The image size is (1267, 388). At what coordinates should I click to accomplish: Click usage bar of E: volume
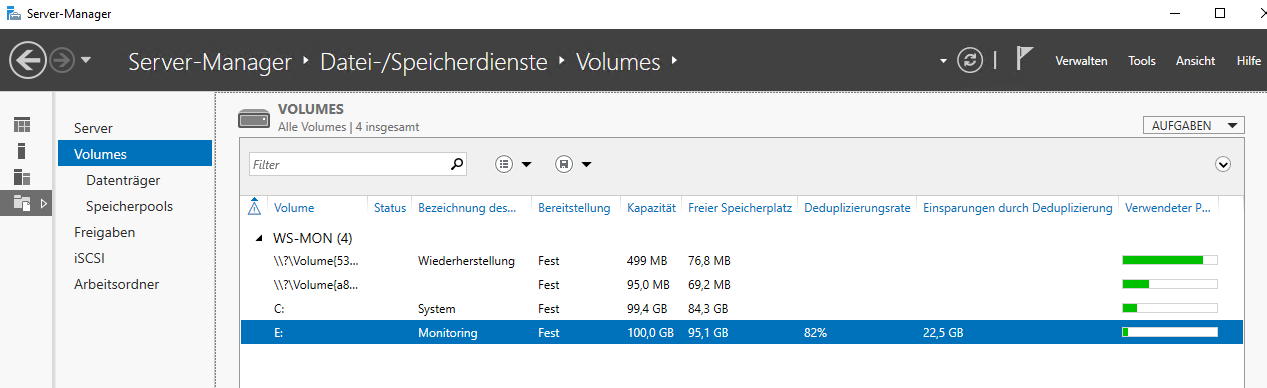coord(1170,332)
